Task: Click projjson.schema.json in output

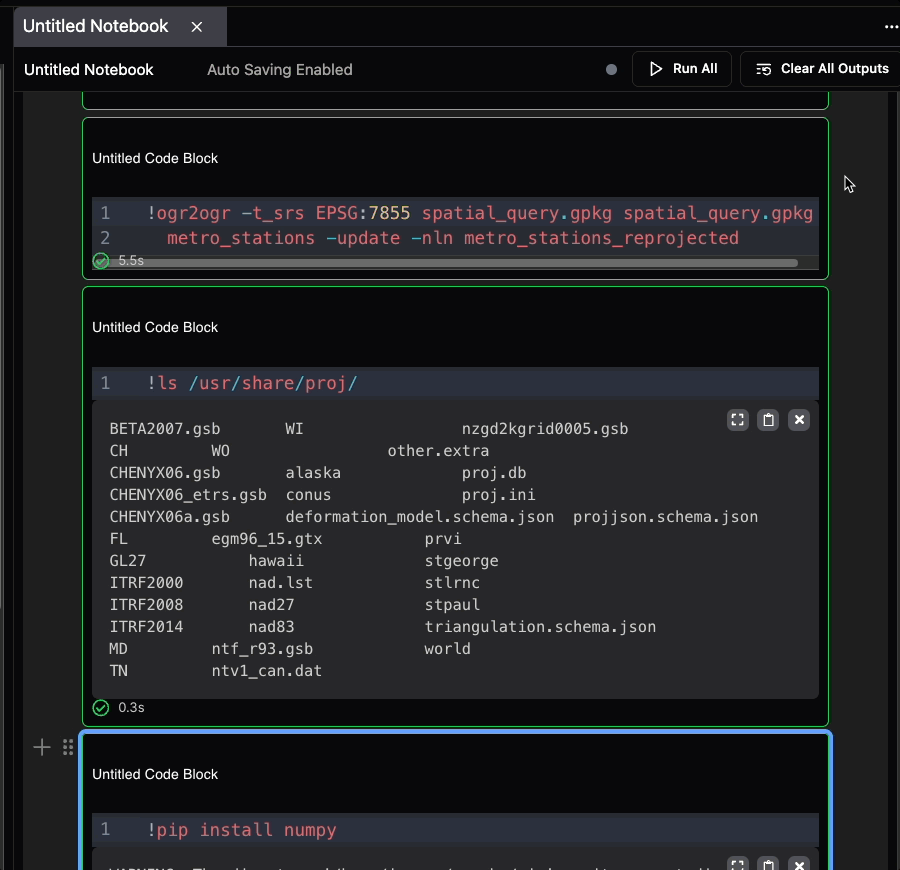Action: (x=665, y=516)
